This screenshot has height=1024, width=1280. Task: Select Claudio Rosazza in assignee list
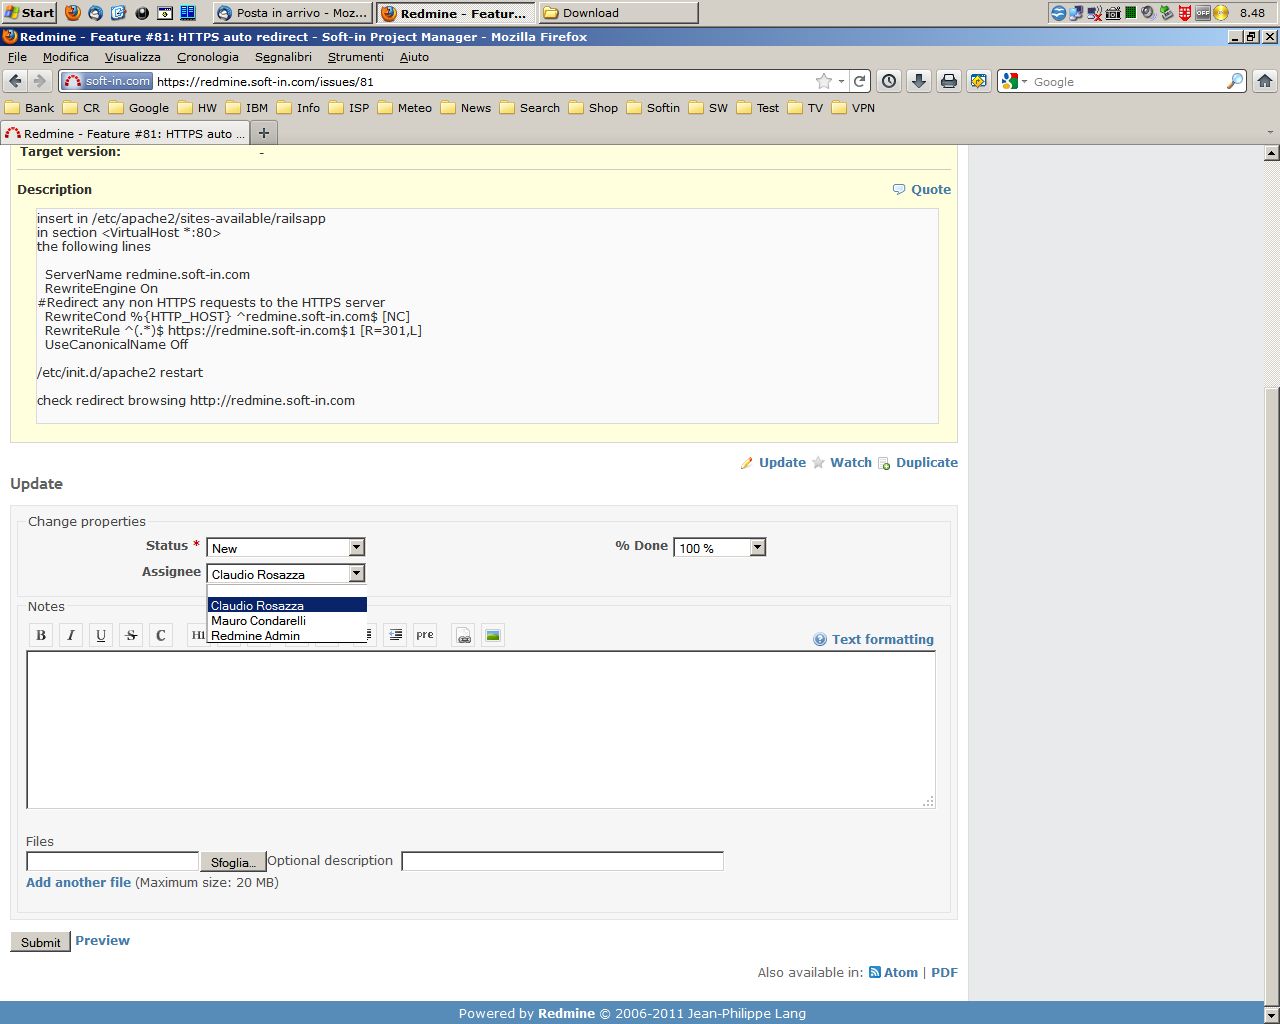[x=287, y=605]
